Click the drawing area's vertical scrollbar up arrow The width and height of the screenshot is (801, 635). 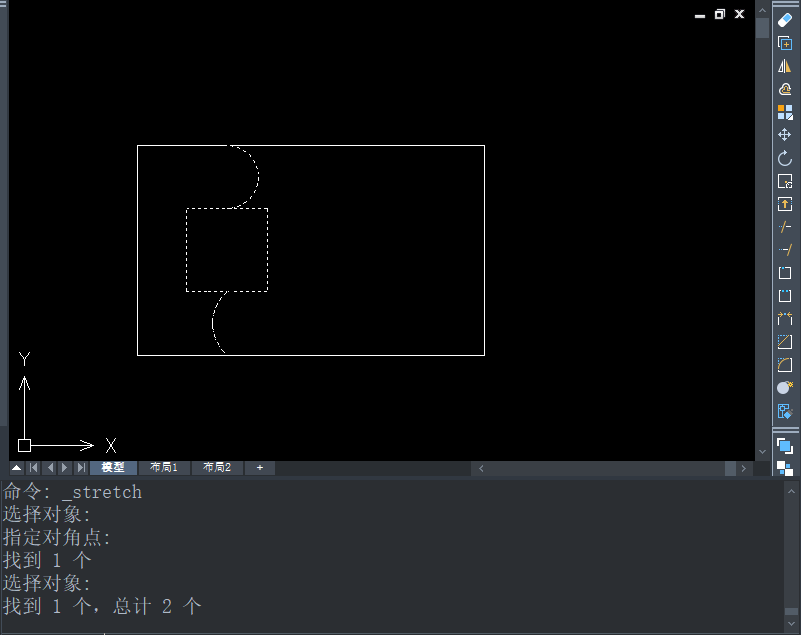[762, 10]
